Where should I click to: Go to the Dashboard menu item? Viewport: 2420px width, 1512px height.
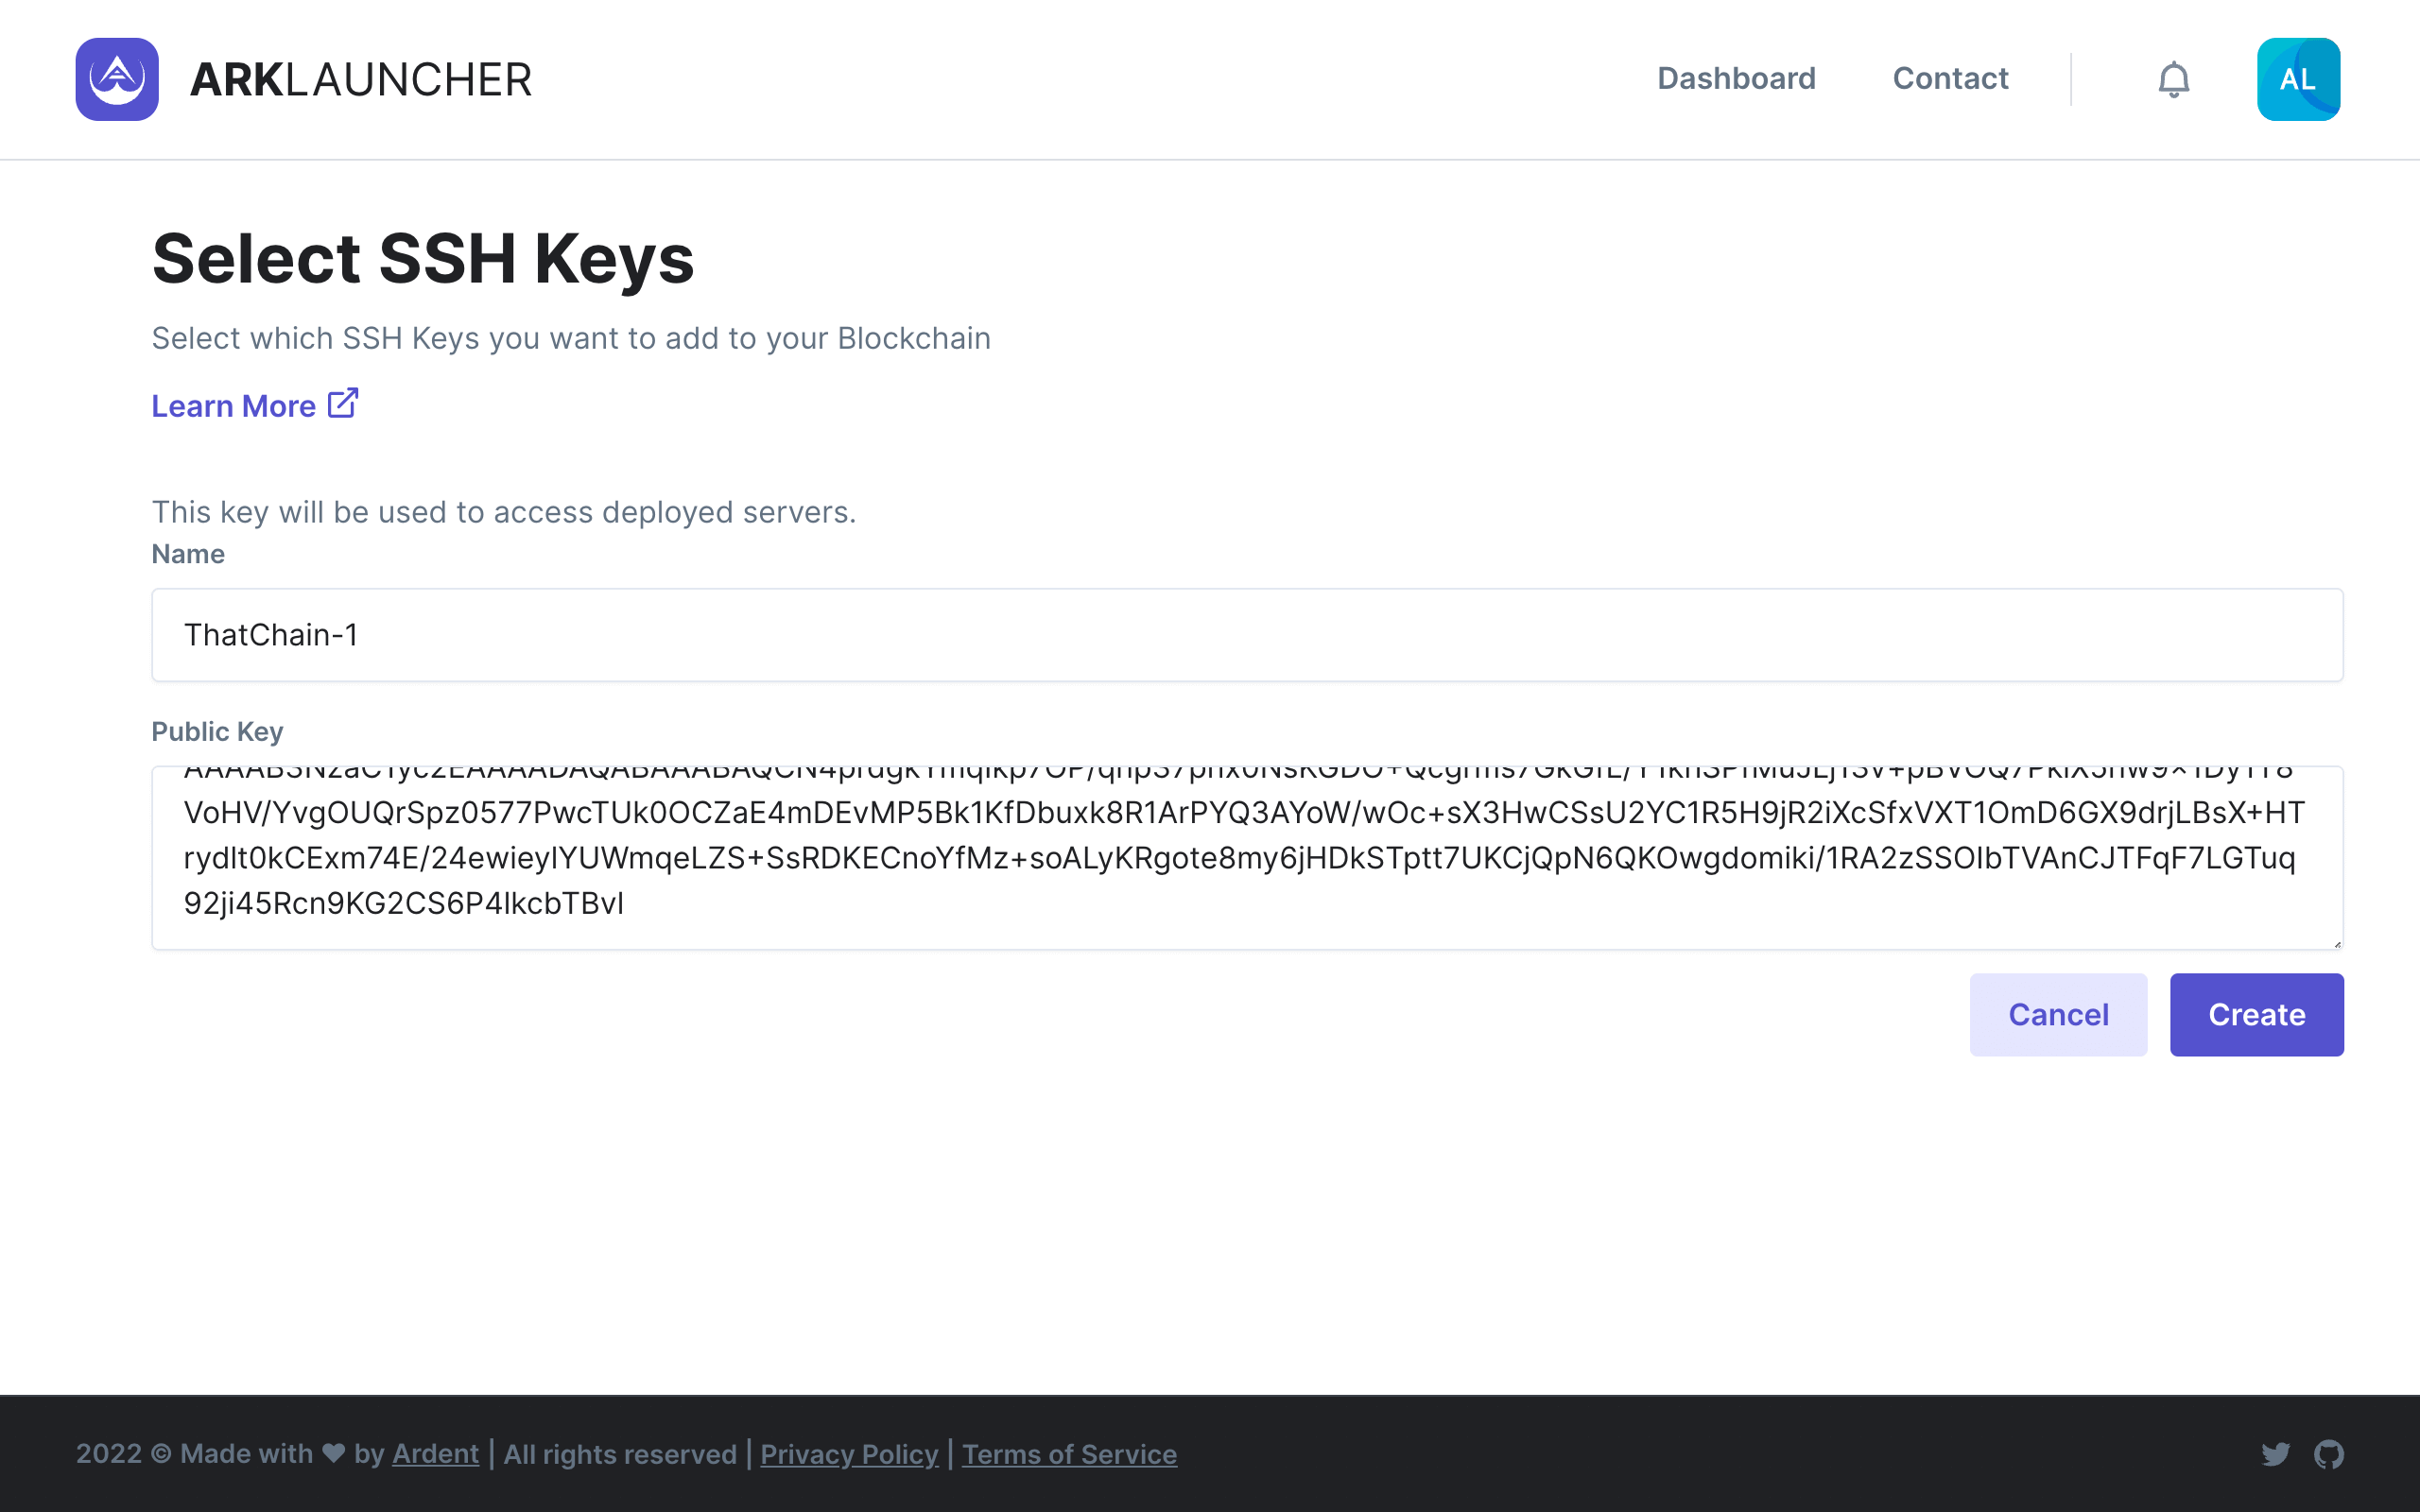(x=1736, y=79)
